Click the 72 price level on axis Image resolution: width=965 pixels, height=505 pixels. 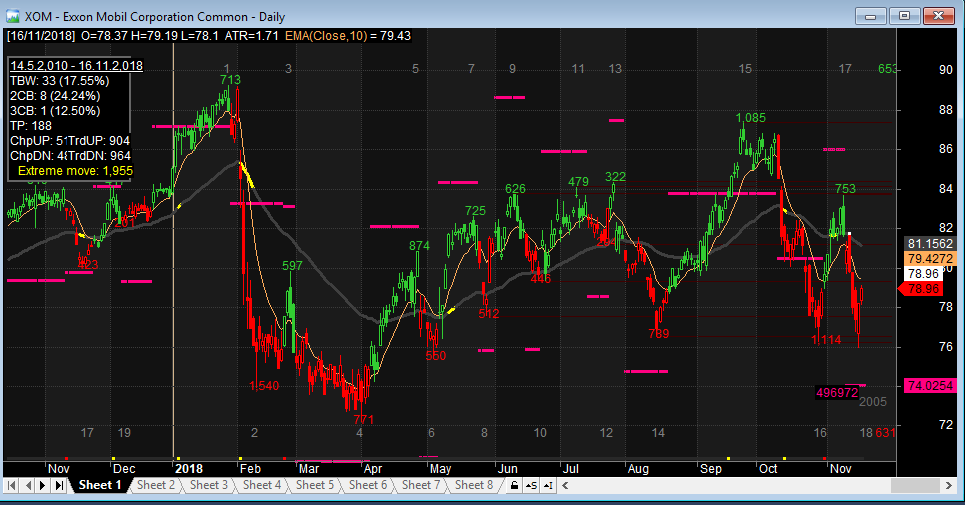pyautogui.click(x=946, y=425)
